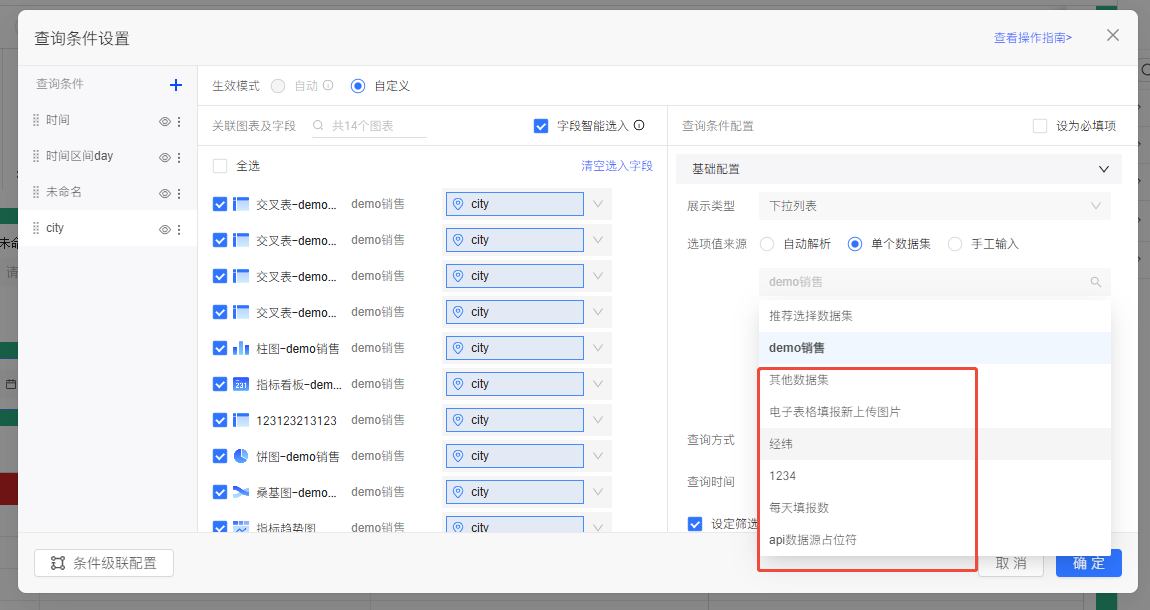Click the pie chart icon for 饼图-demo销售
The image size is (1150, 610).
click(240, 456)
